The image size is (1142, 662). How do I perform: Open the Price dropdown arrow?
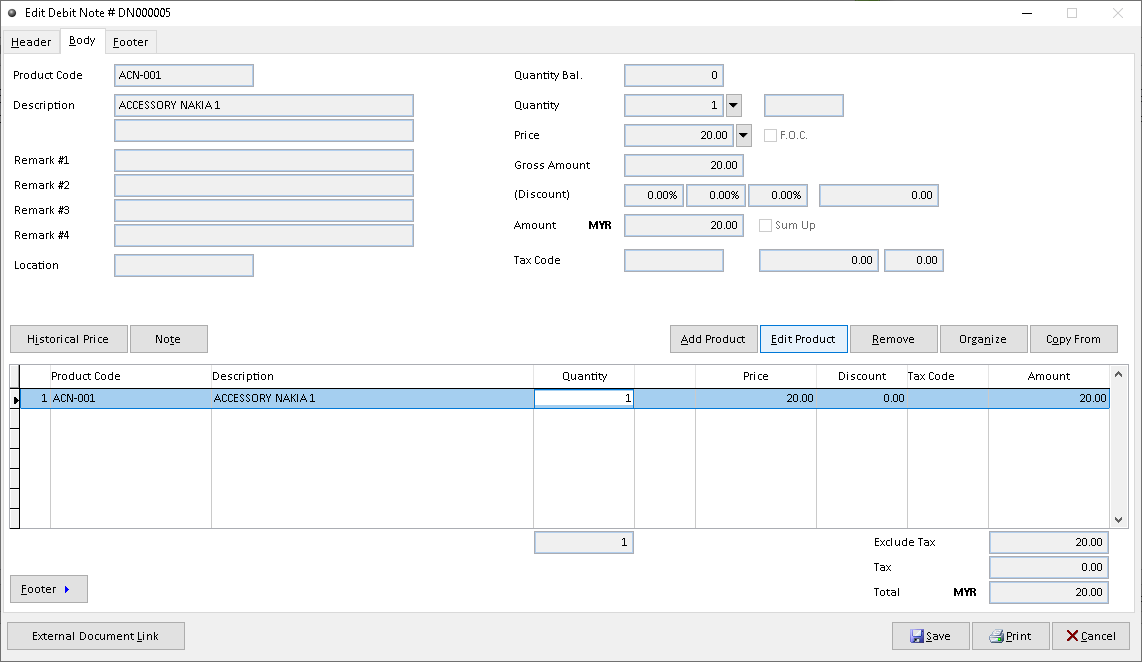[743, 135]
